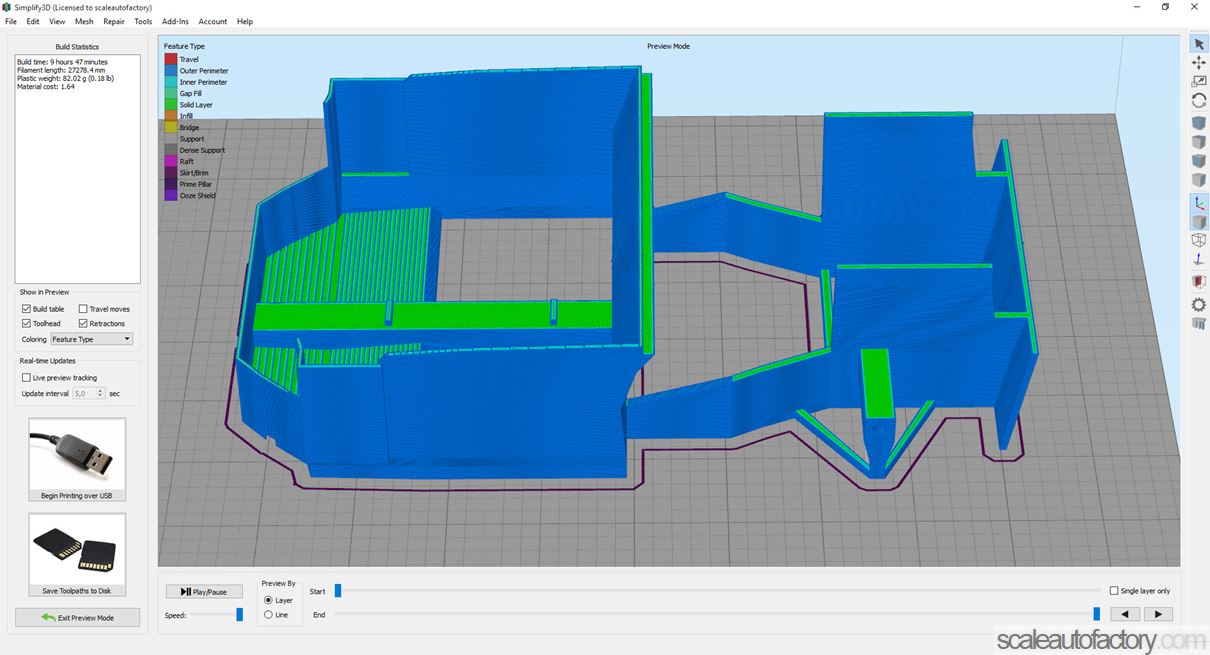Activate the translate/move model tool

(x=1198, y=62)
